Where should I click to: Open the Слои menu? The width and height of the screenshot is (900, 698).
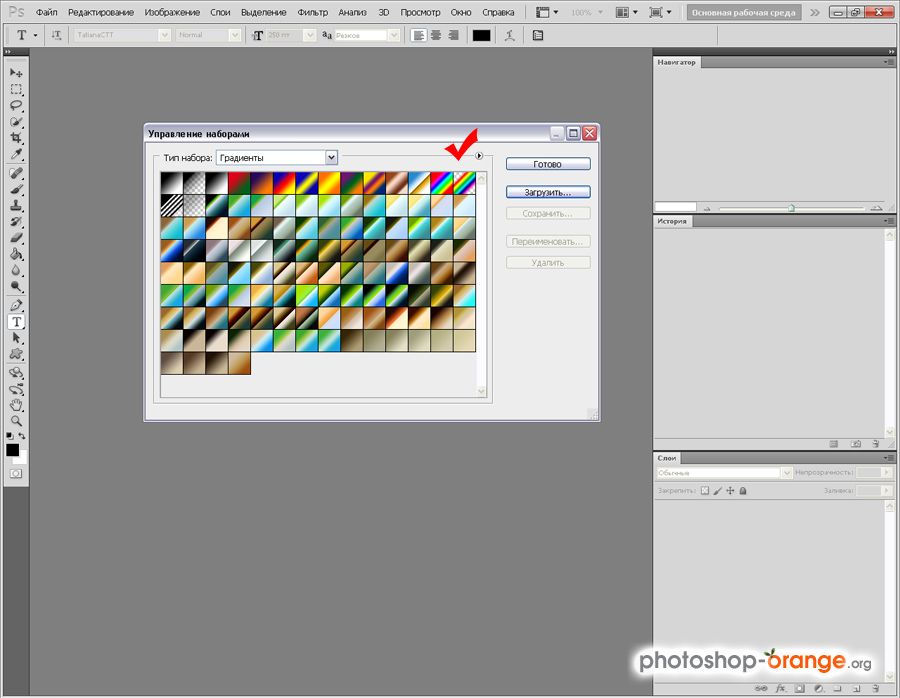pos(220,12)
